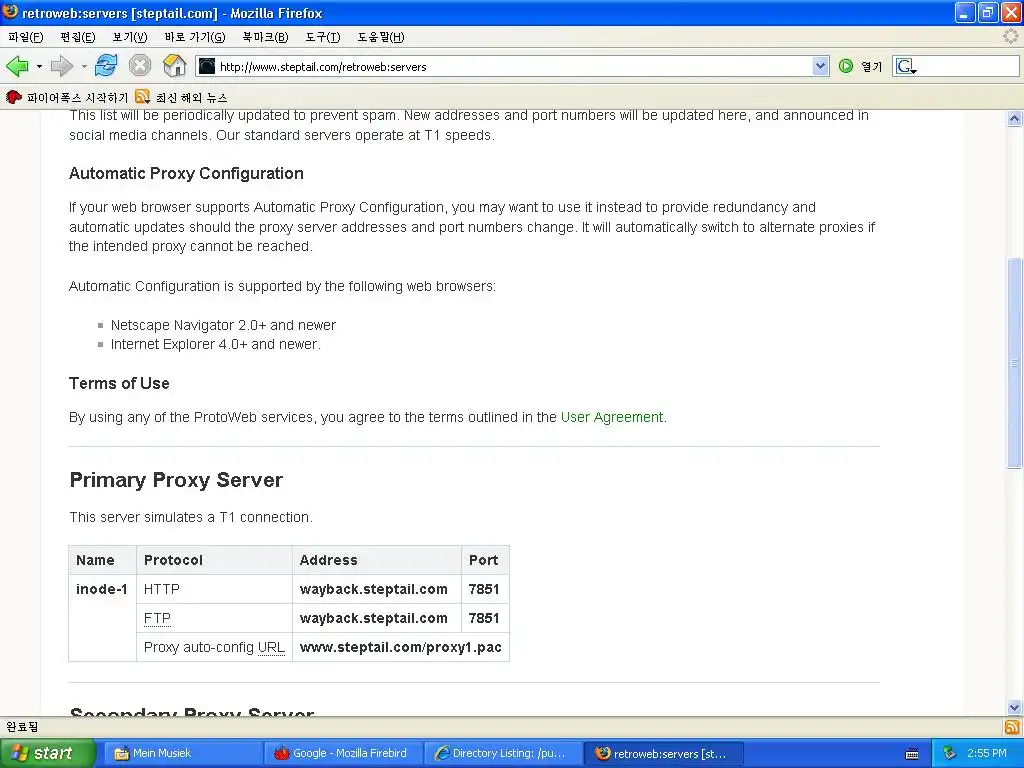Click the HTTP protocol cell
Image resolution: width=1024 pixels, height=768 pixels.
tap(214, 589)
